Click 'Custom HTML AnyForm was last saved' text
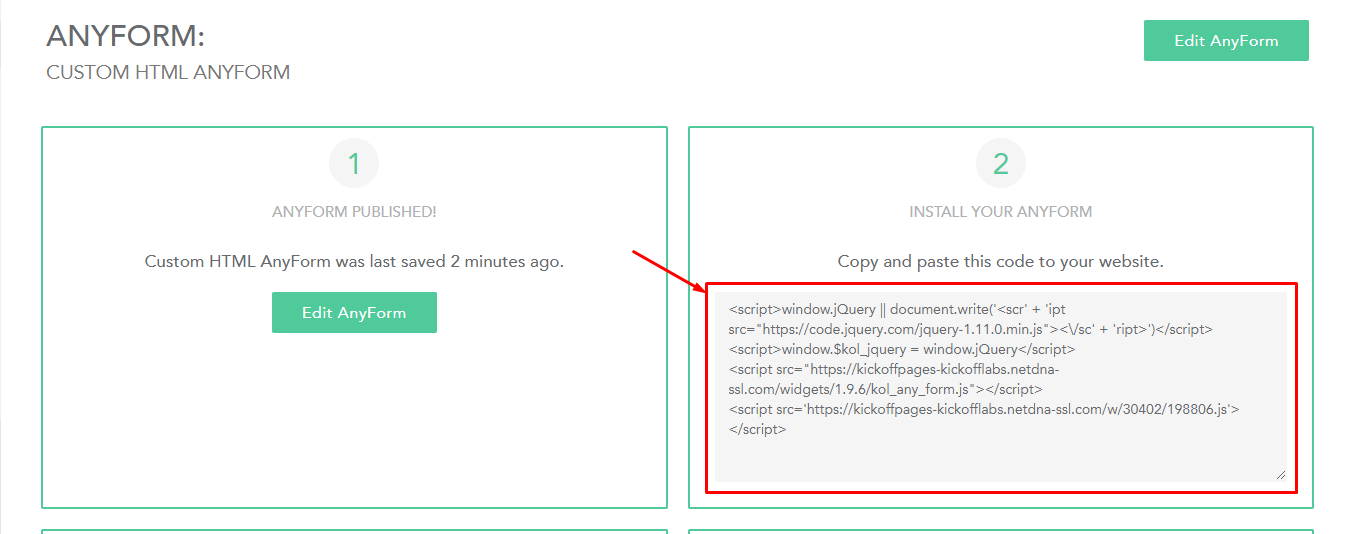 tap(354, 262)
